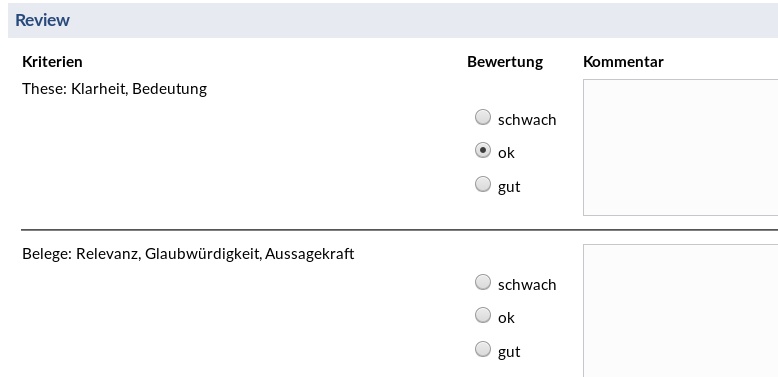This screenshot has width=778, height=377.
Task: Click the 'Belege: Relevanz, Glaubwürdigkeit, Aussagekraft' text
Action: click(x=188, y=254)
